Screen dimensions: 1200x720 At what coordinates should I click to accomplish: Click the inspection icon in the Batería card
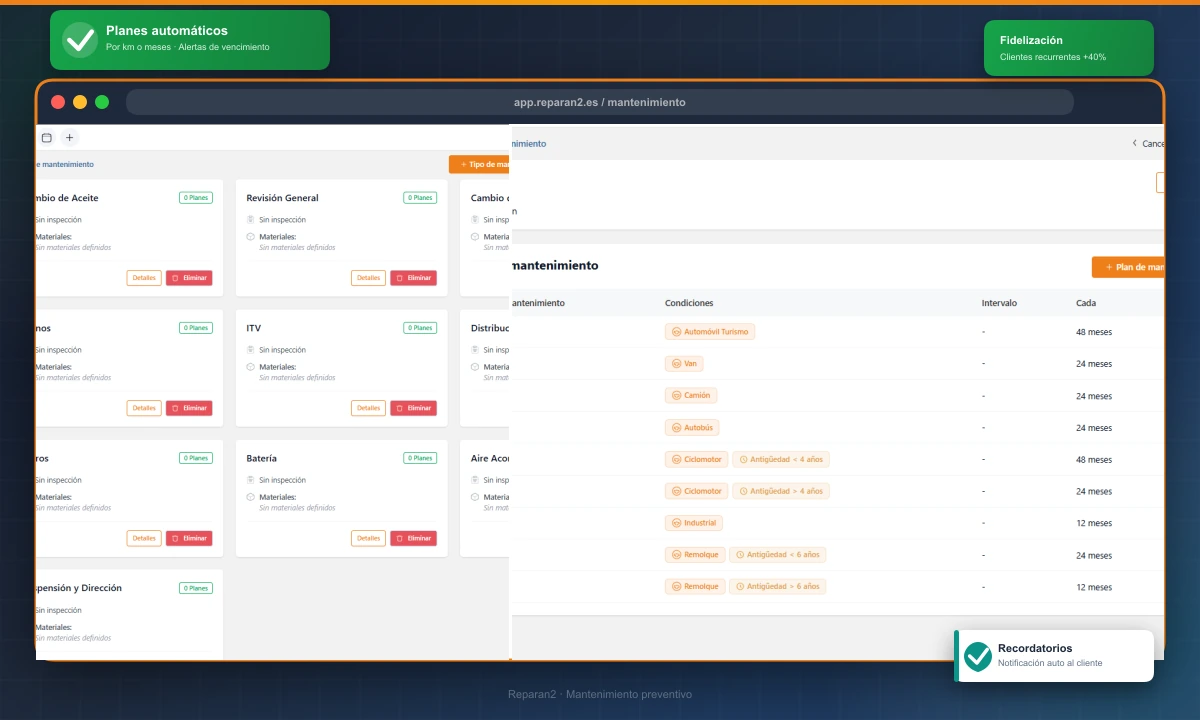[251, 480]
